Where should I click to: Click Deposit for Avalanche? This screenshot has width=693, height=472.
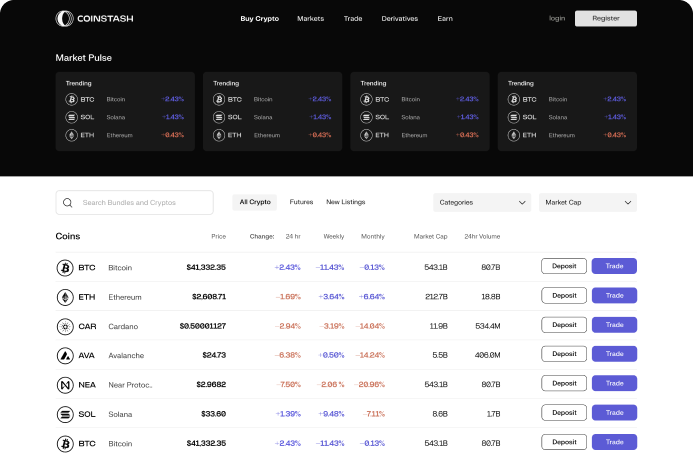point(564,354)
